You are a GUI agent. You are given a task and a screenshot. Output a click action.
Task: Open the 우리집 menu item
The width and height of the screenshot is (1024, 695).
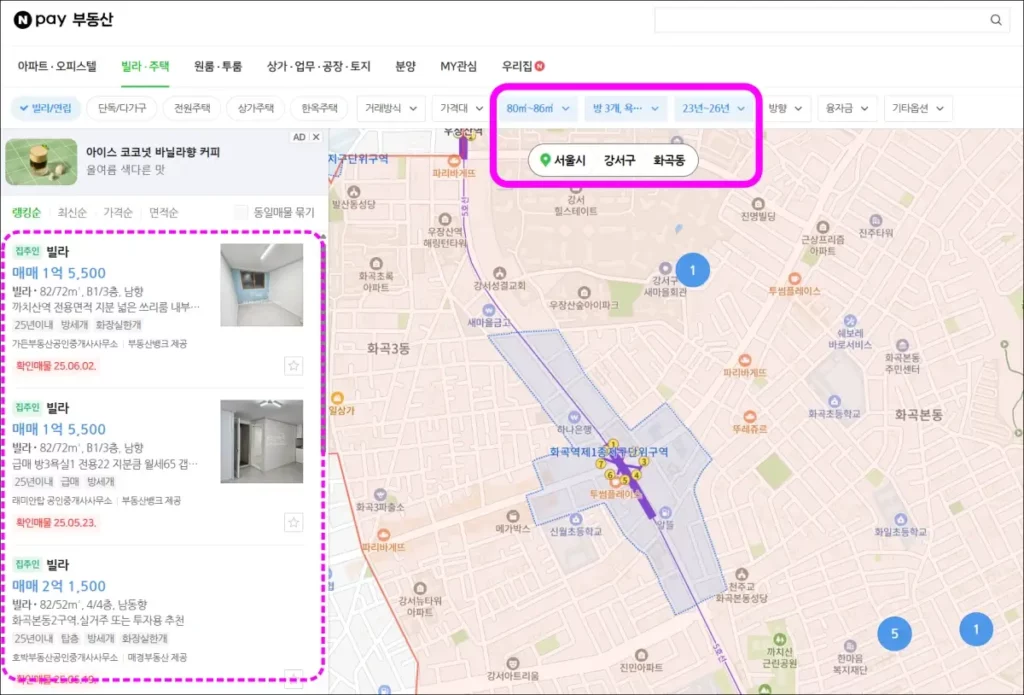[522, 66]
